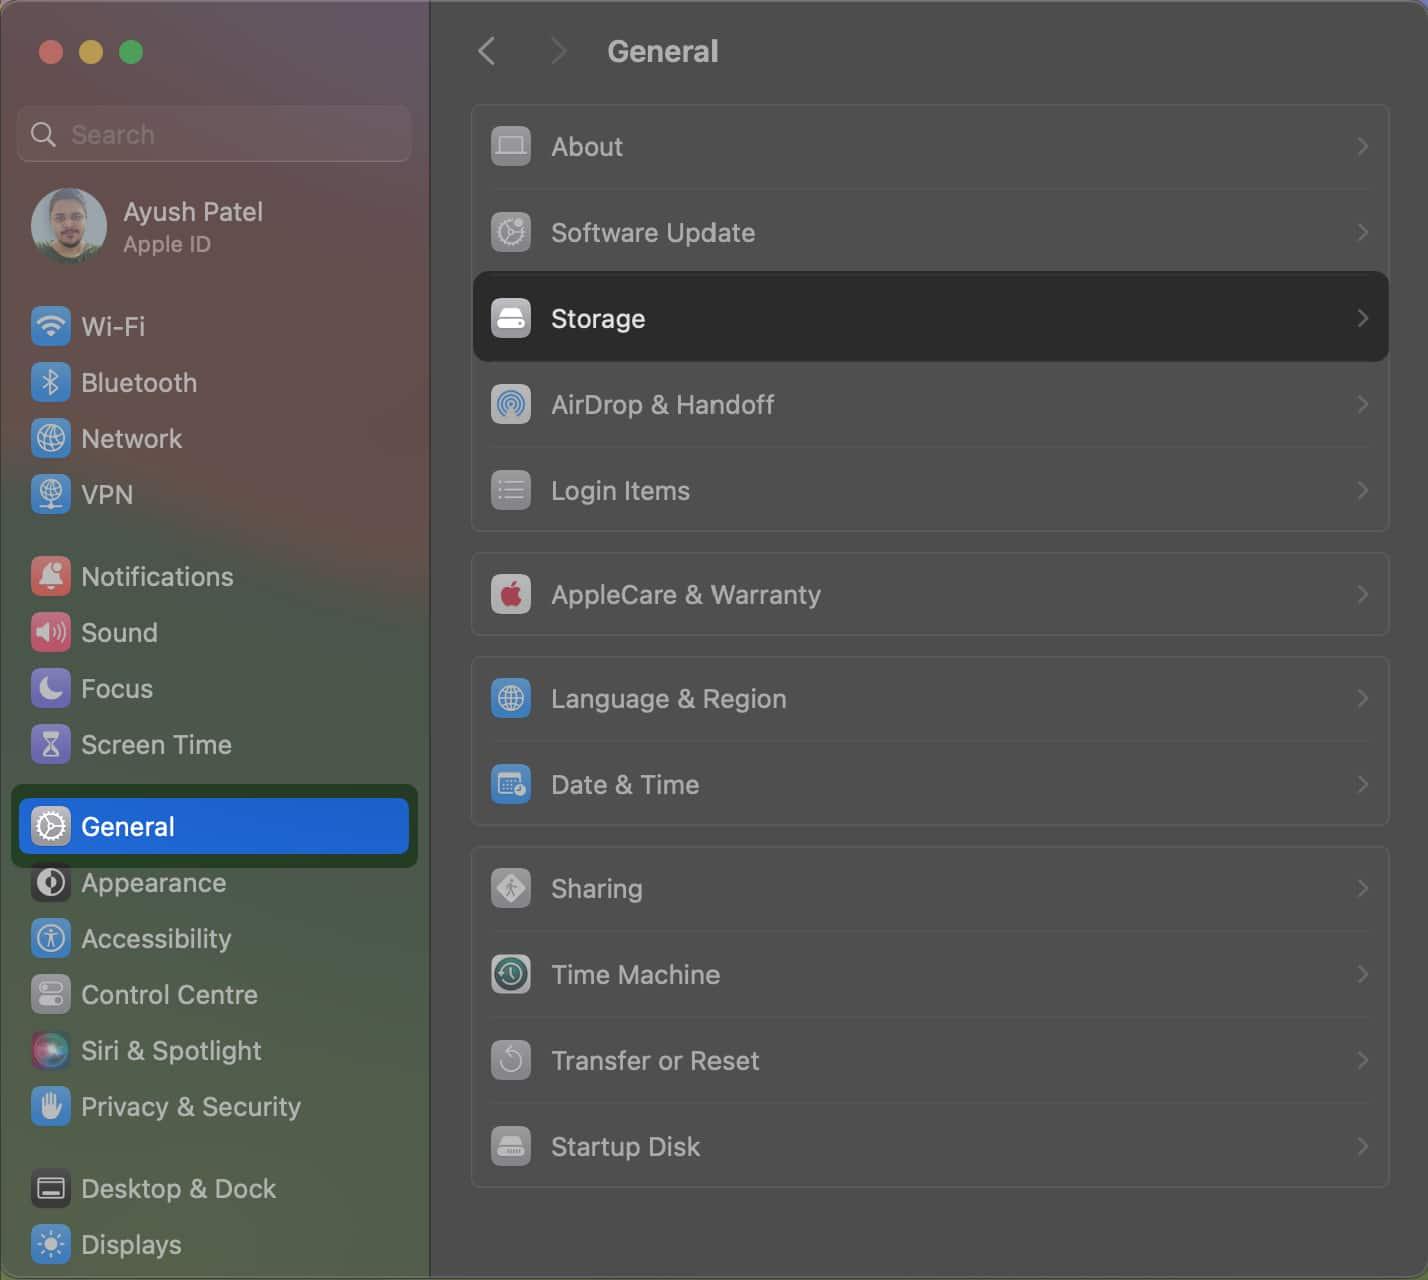
Task: Go forward with the right arrow button
Action: pos(559,51)
